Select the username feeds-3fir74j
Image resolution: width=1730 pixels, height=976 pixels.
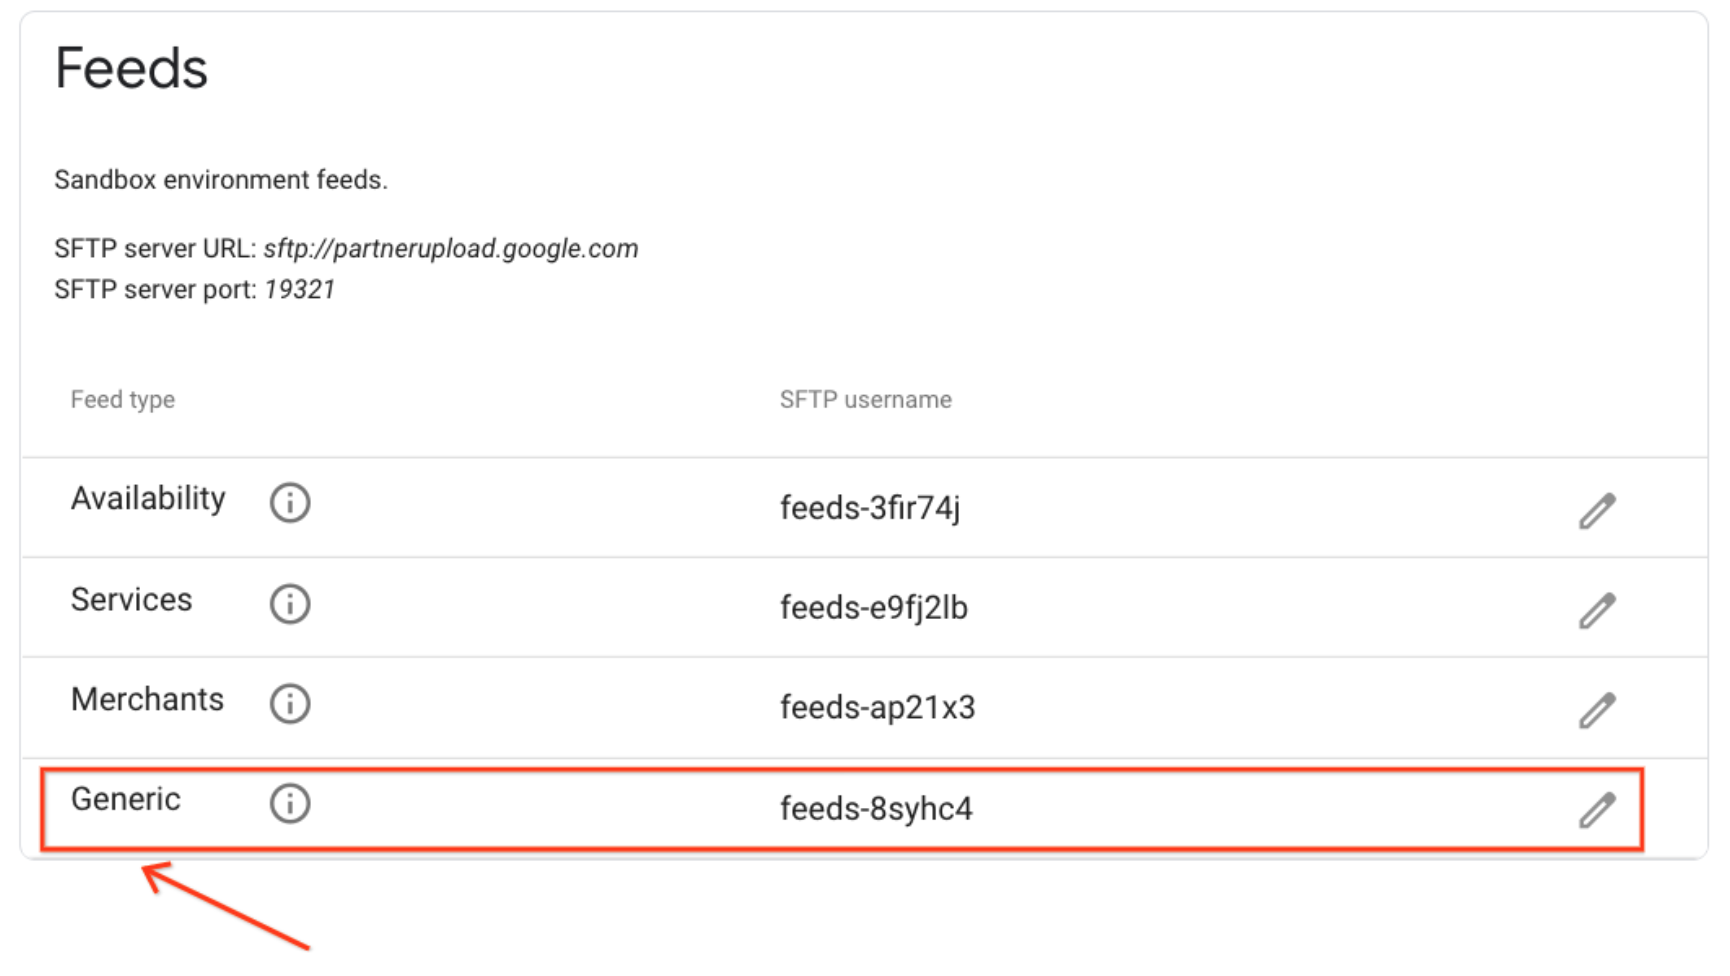click(871, 507)
